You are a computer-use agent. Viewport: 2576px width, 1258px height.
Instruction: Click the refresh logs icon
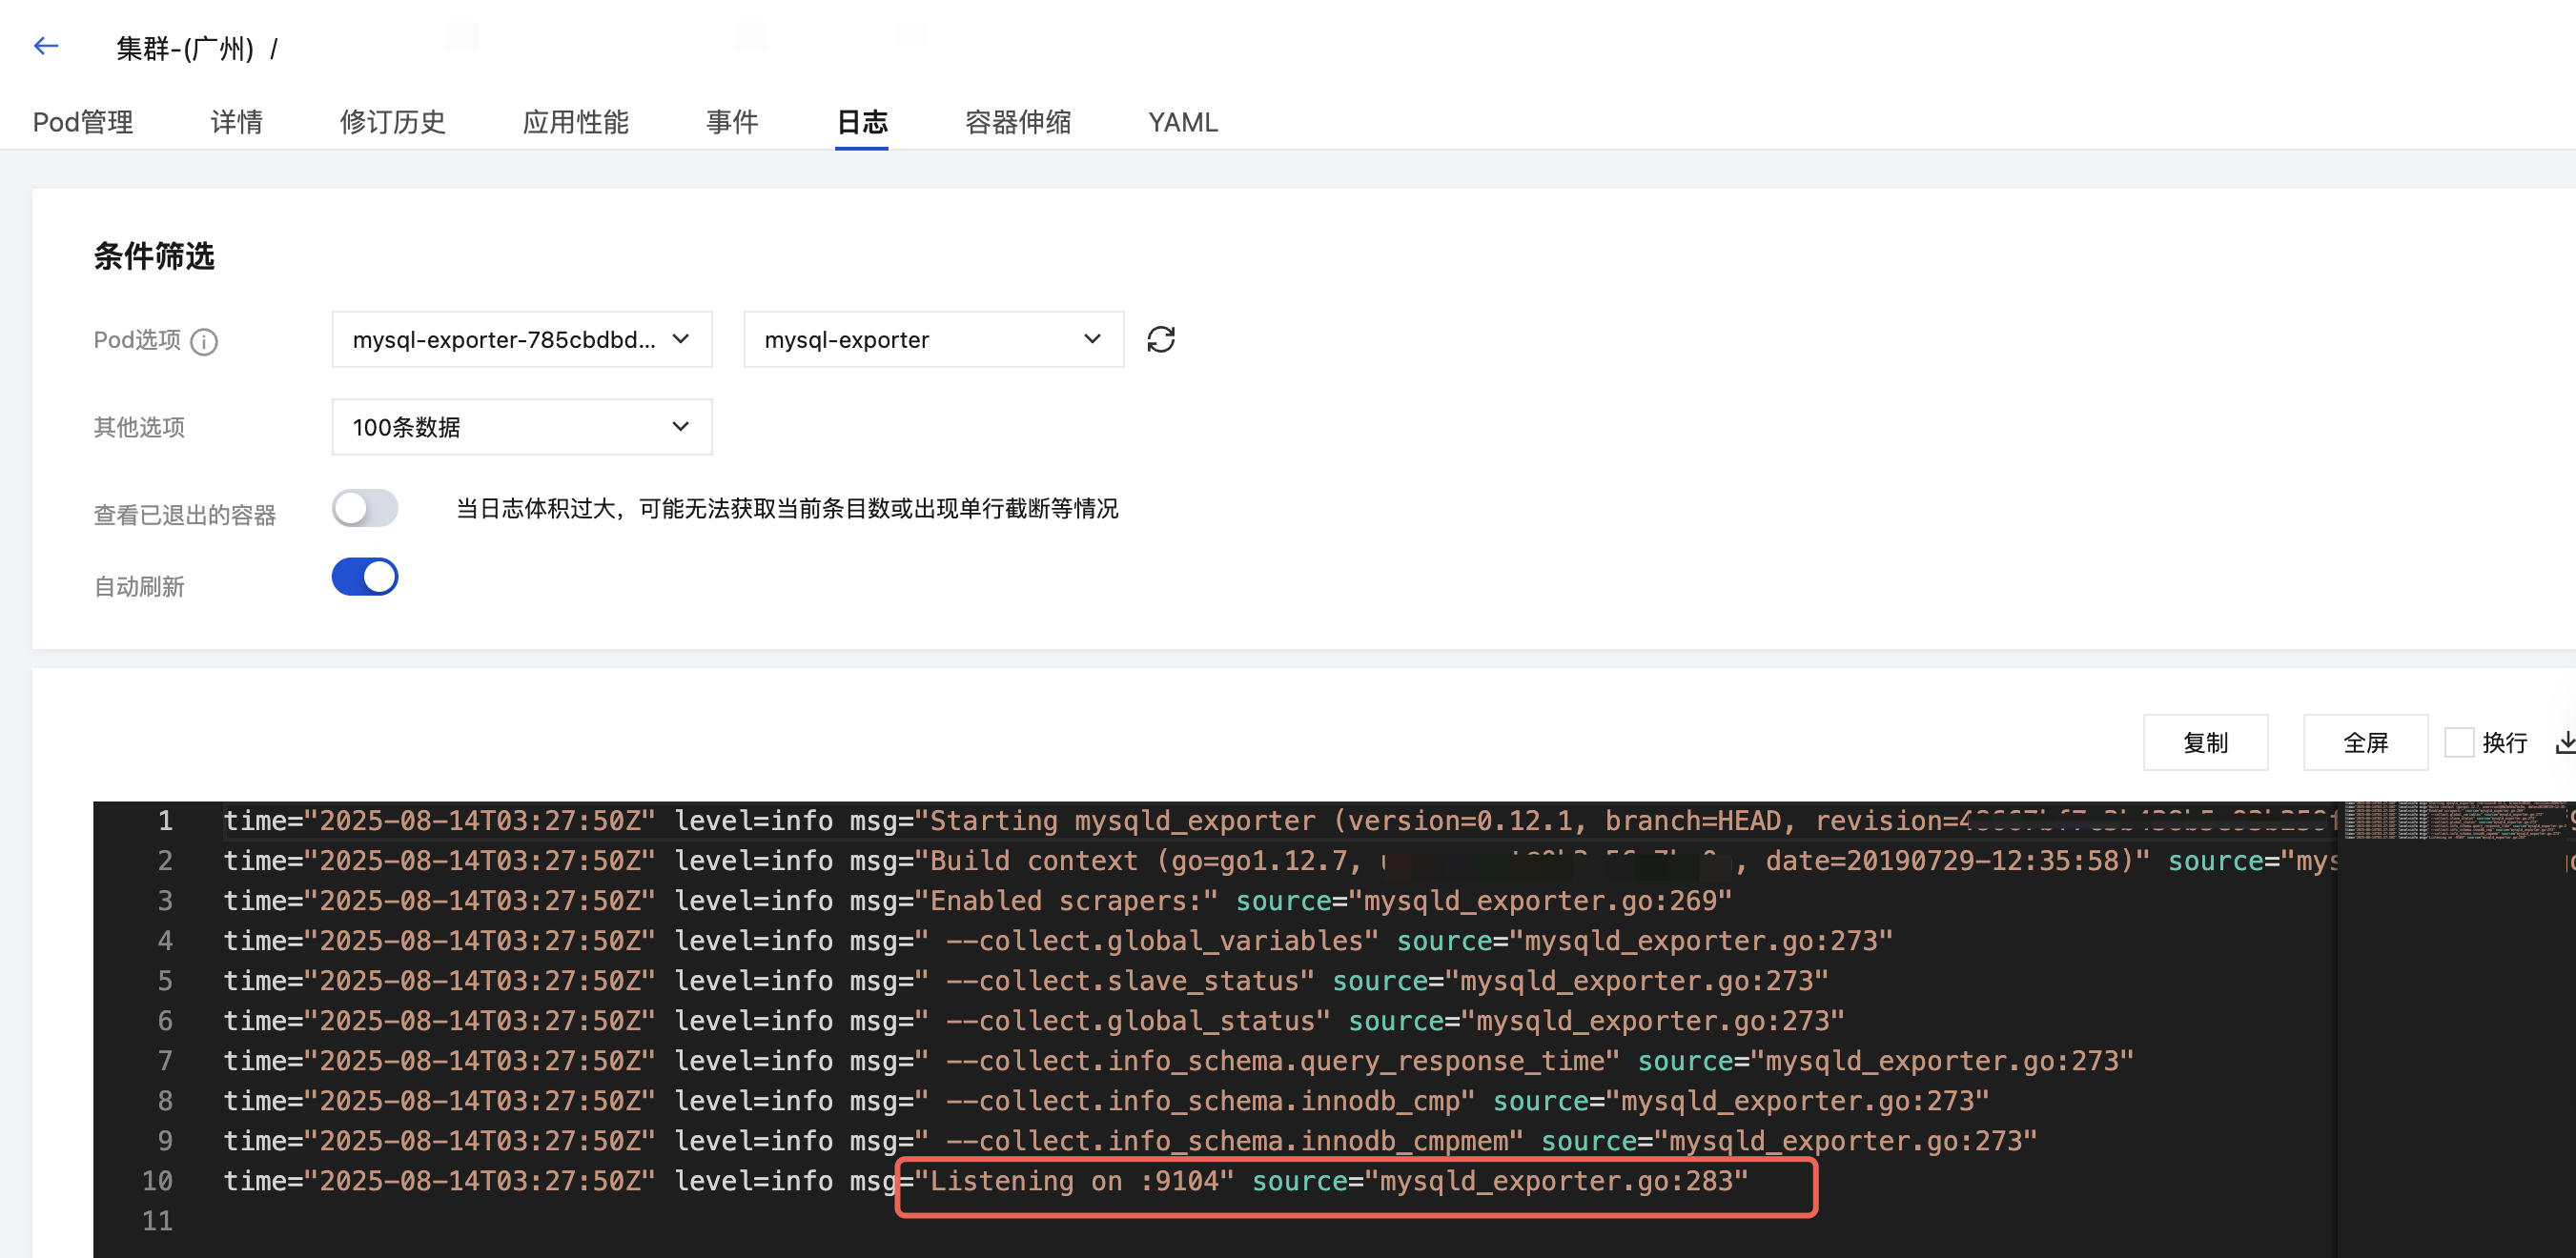point(1160,340)
